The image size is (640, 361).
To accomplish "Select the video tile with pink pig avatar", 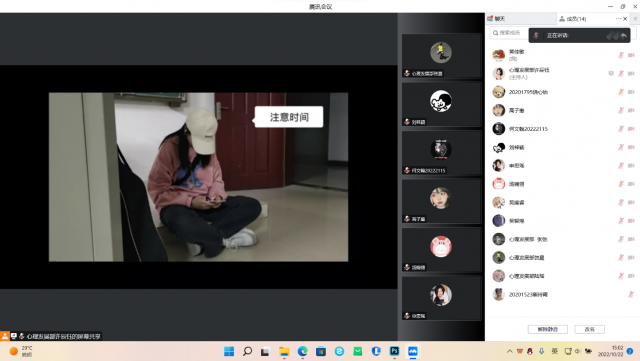I will (441, 250).
